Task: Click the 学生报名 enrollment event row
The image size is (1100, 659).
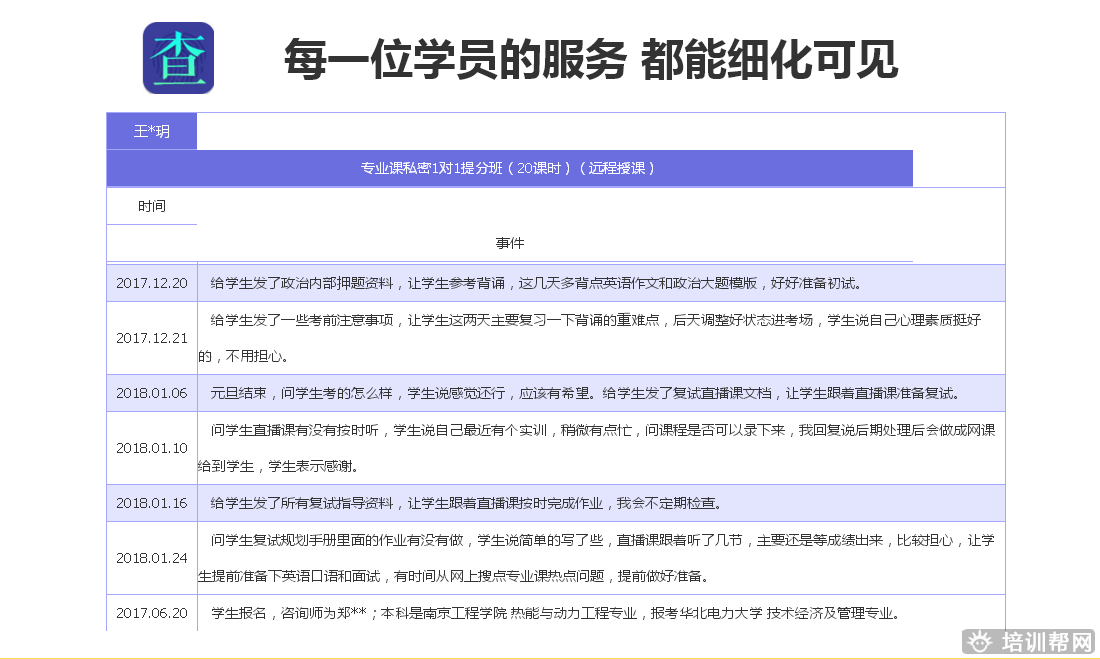Action: coord(555,613)
